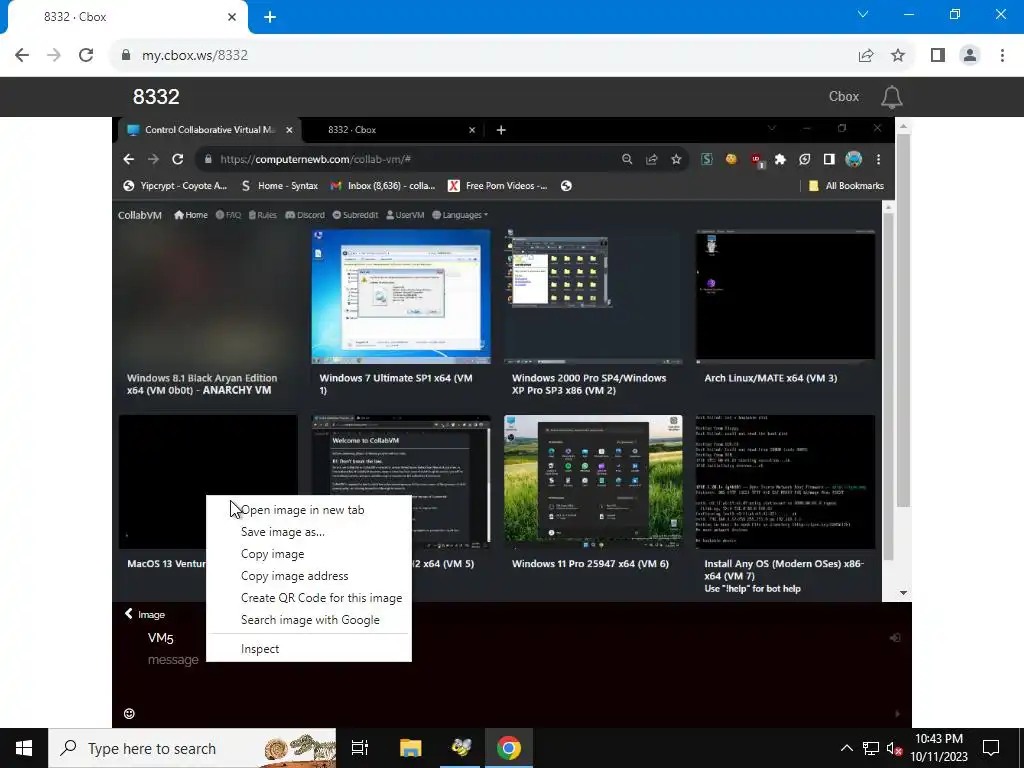Viewport: 1024px width, 768px height.
Task: Bookmark this tab with the star icon
Action: coord(898,56)
